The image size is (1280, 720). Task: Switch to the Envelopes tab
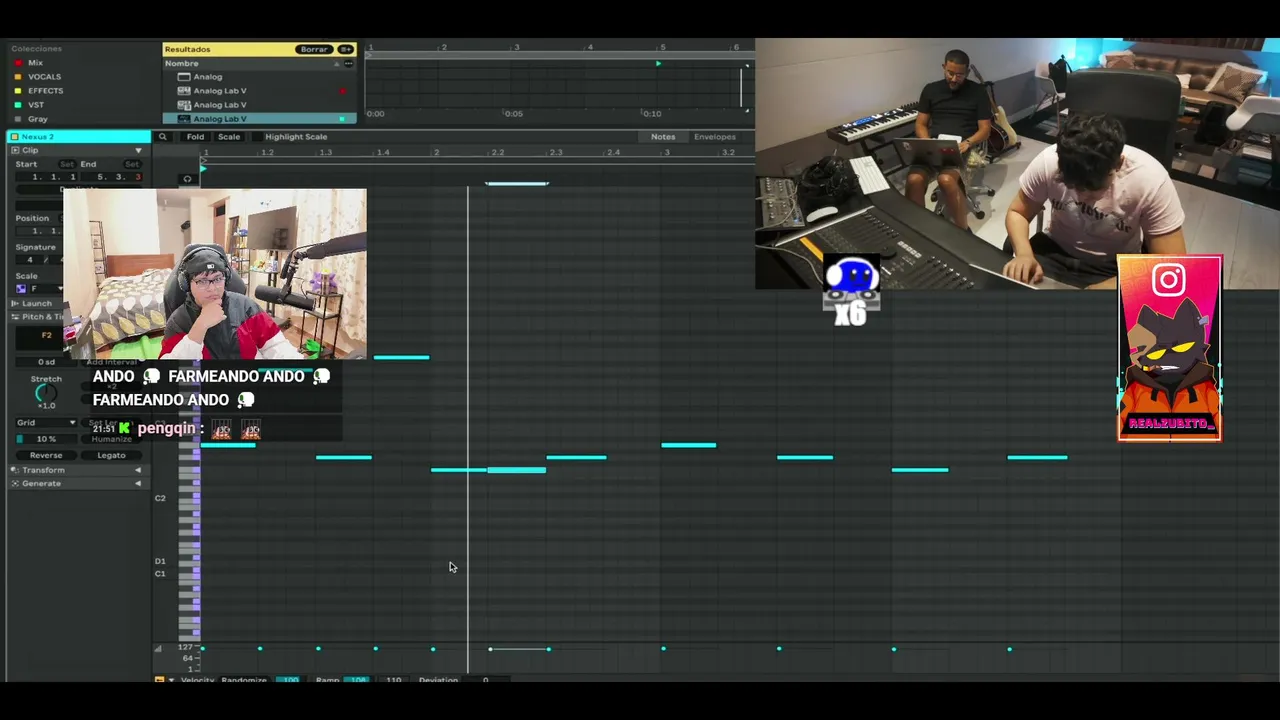coord(714,137)
